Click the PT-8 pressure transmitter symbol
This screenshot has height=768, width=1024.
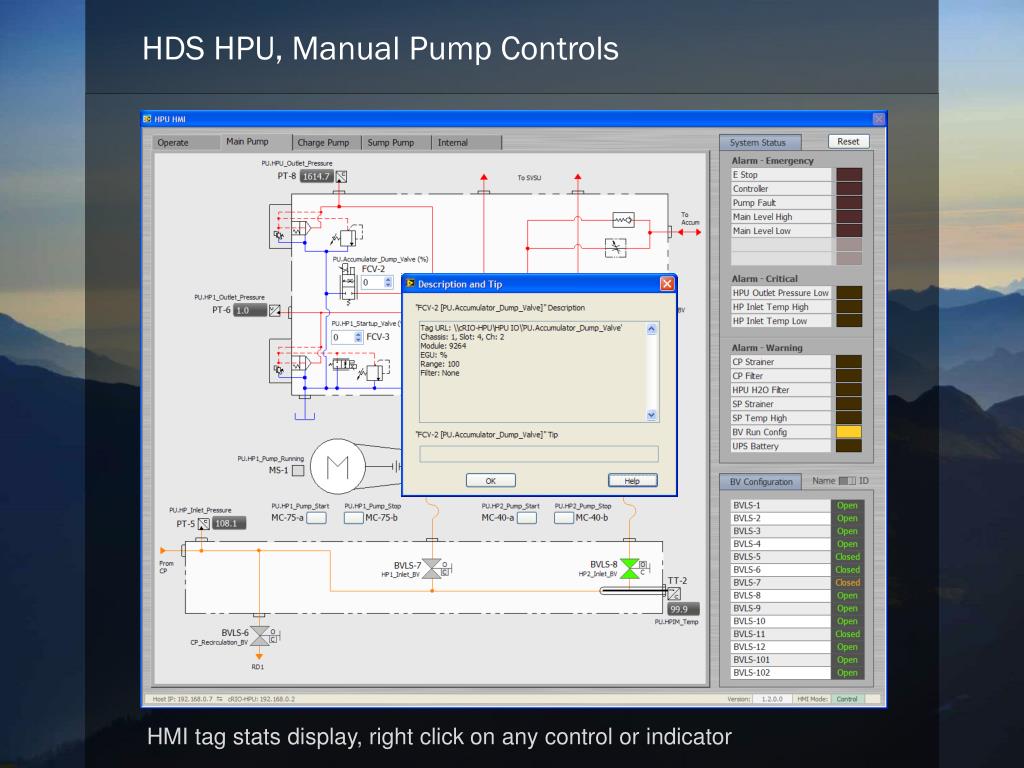(x=341, y=176)
